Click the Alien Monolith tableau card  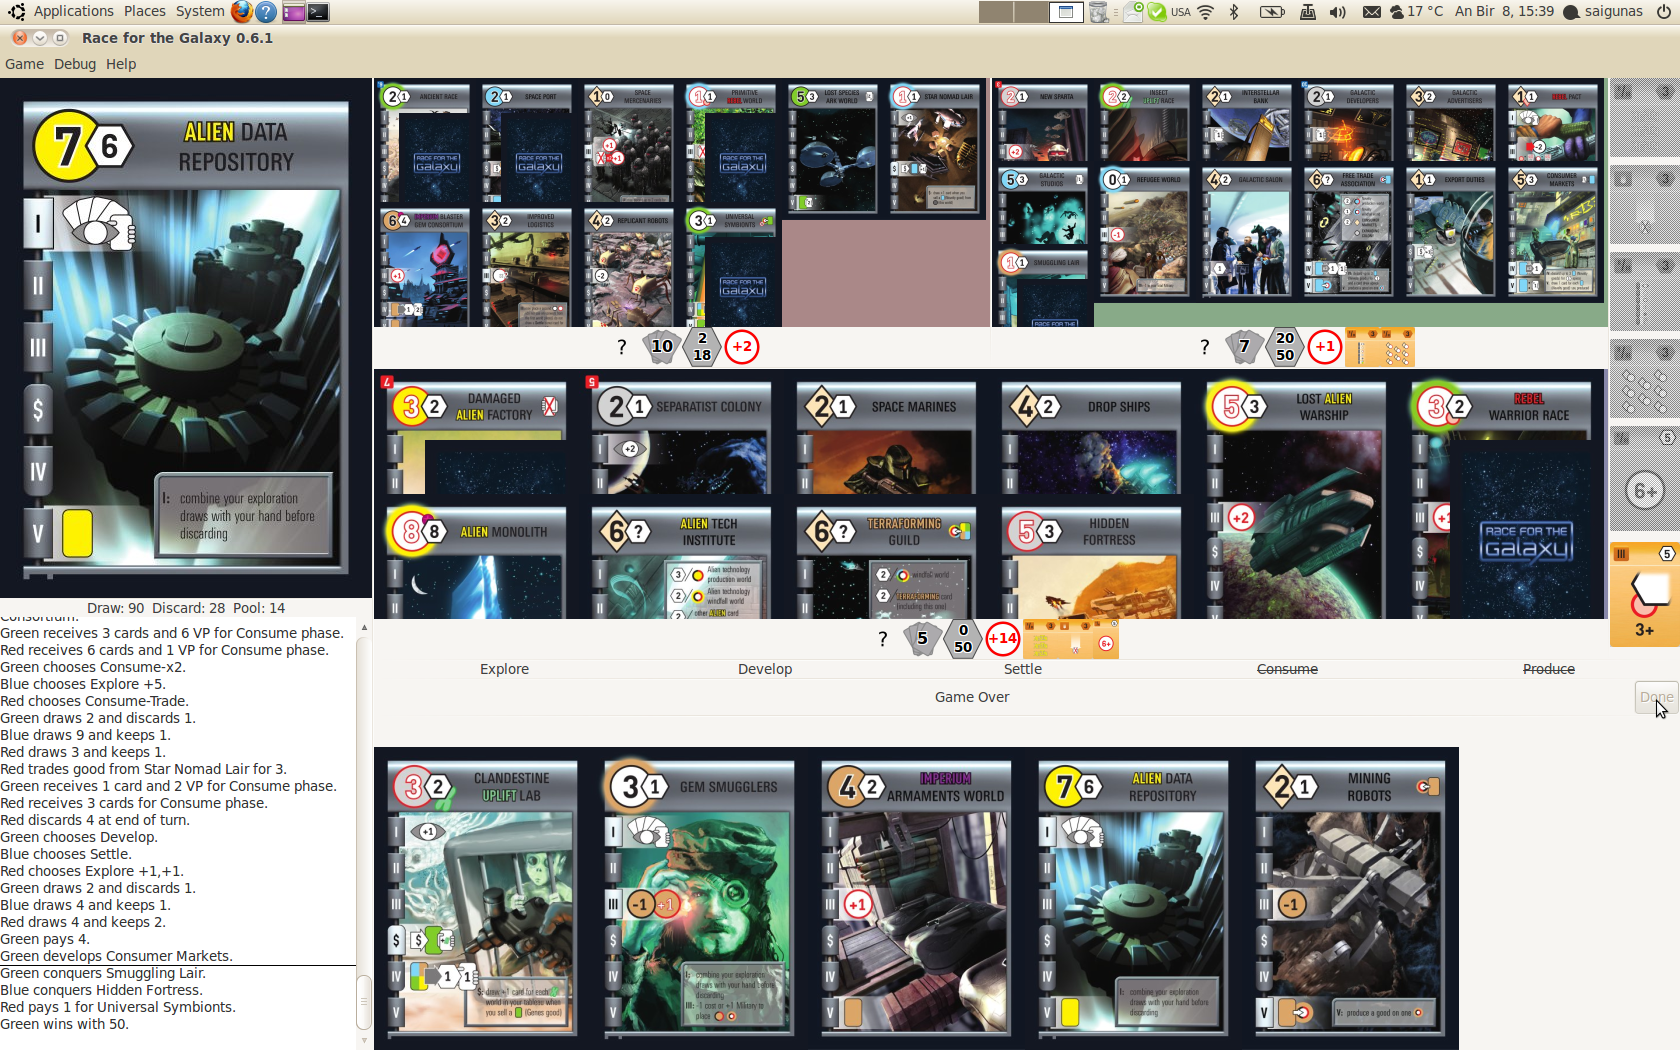click(476, 562)
